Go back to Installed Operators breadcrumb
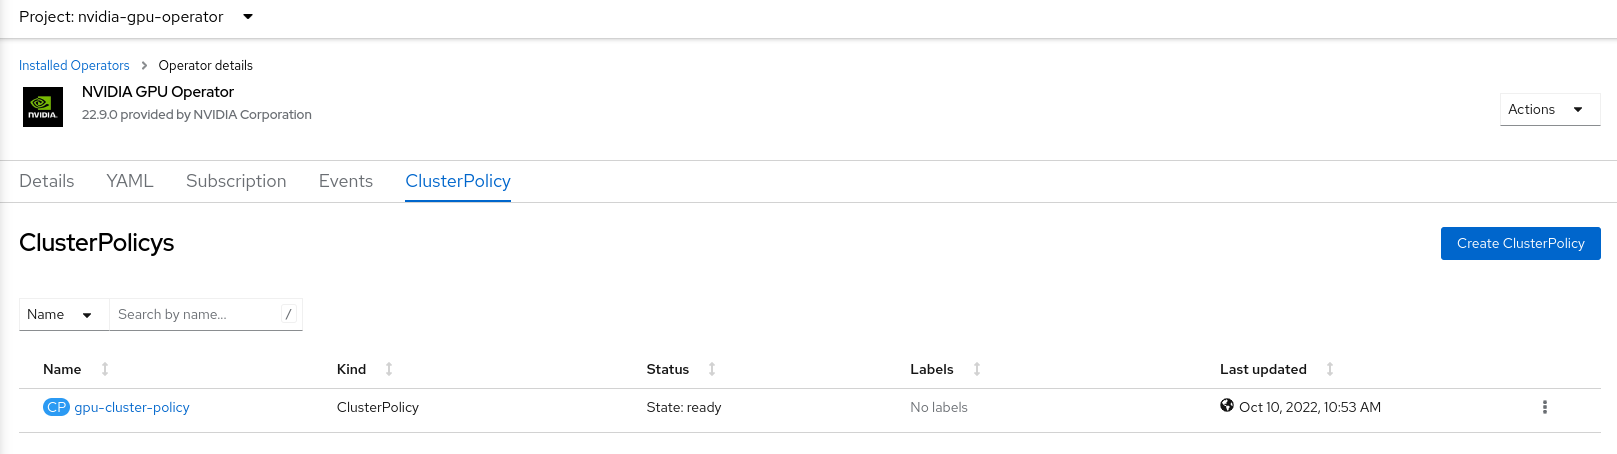The image size is (1617, 454). point(74,65)
